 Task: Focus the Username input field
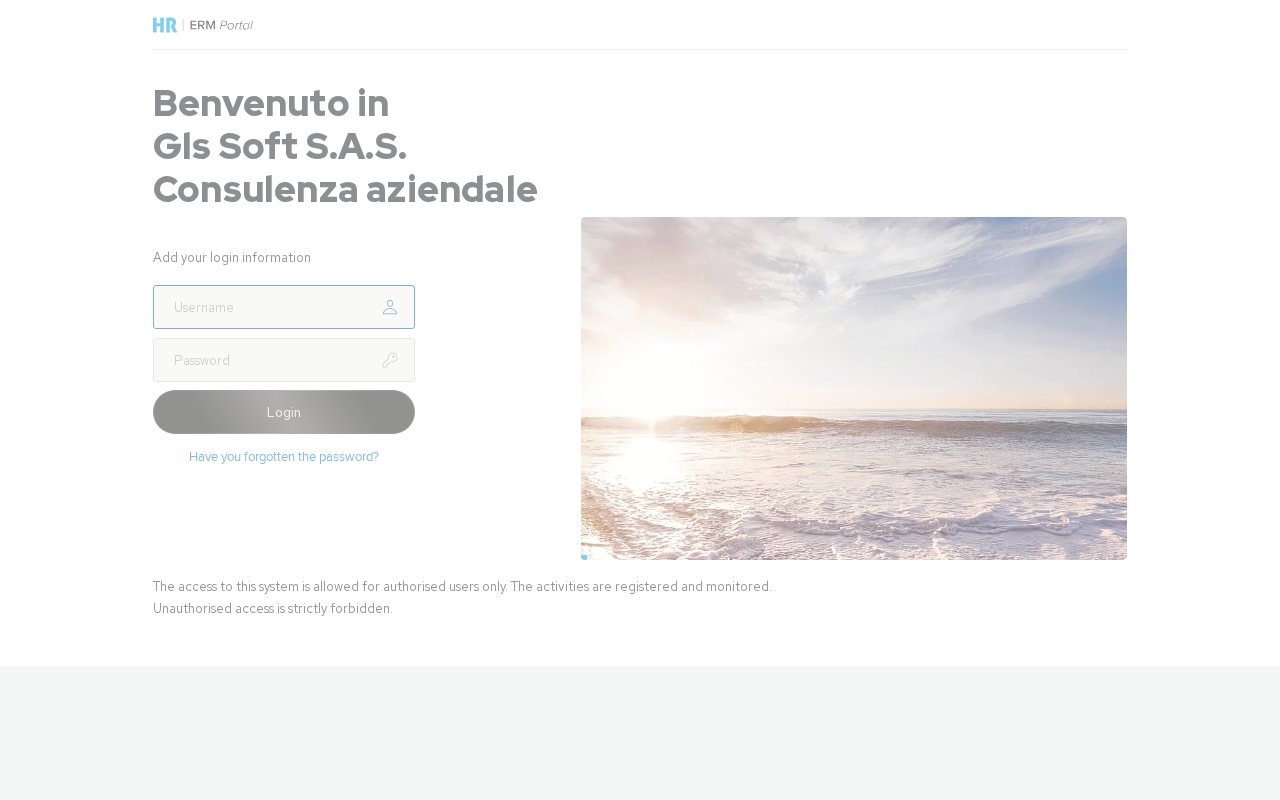tap(284, 307)
